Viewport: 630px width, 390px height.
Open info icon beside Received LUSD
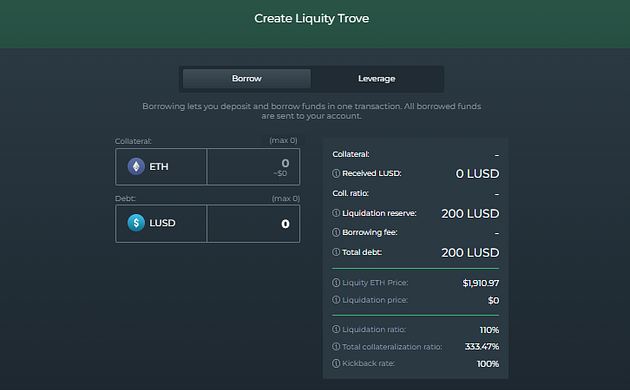point(336,173)
